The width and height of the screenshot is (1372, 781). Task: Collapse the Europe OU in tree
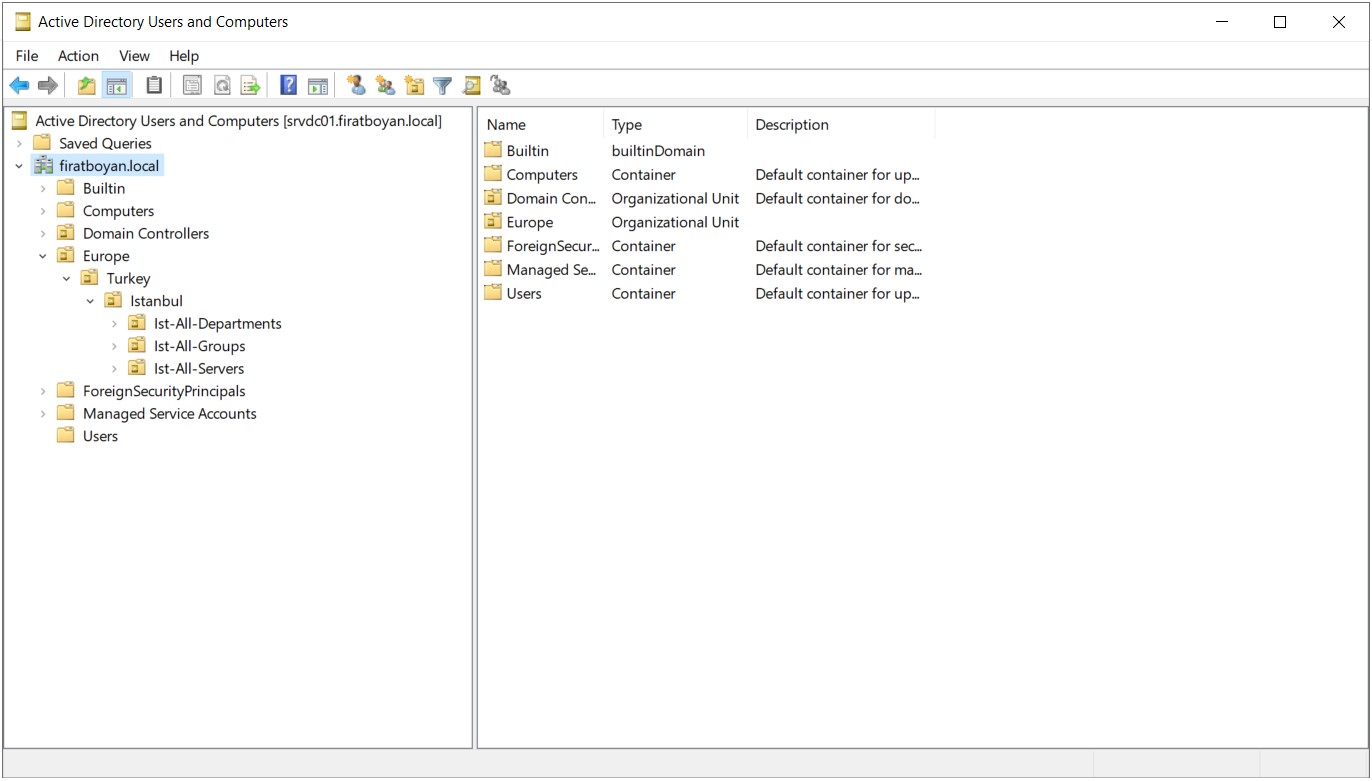click(x=43, y=256)
